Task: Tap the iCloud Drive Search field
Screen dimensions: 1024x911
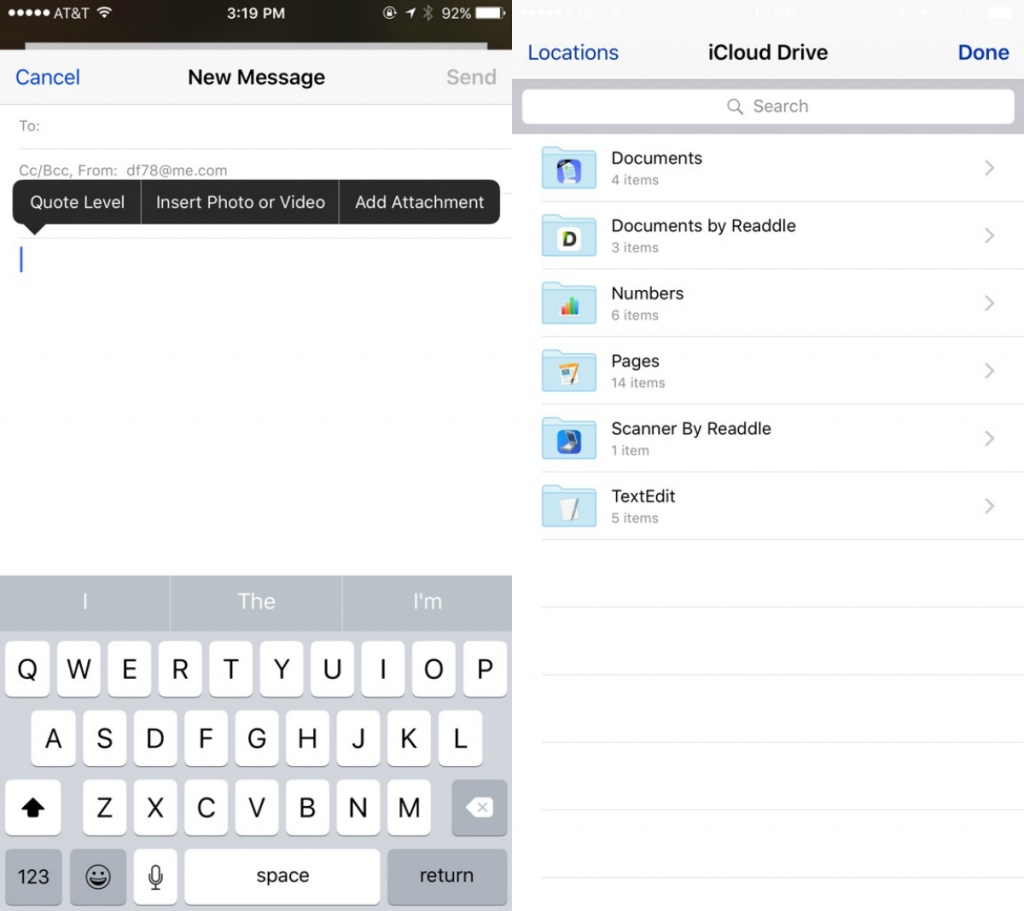Action: pos(768,106)
